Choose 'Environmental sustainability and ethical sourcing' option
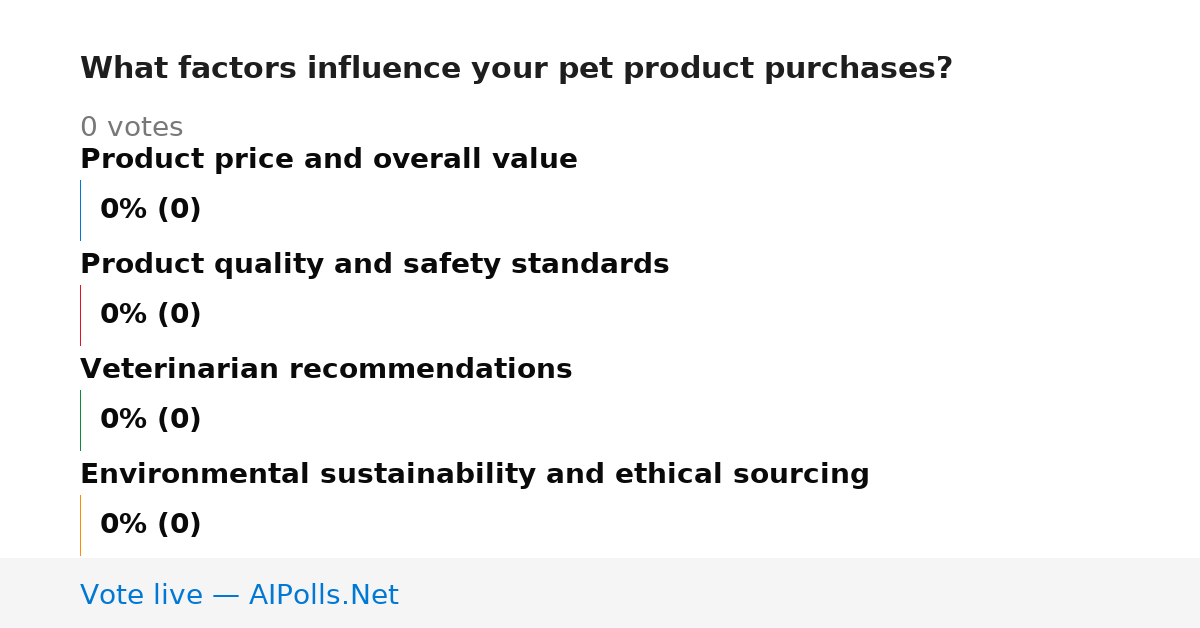Screen dimensions: 1200x628 (475, 475)
